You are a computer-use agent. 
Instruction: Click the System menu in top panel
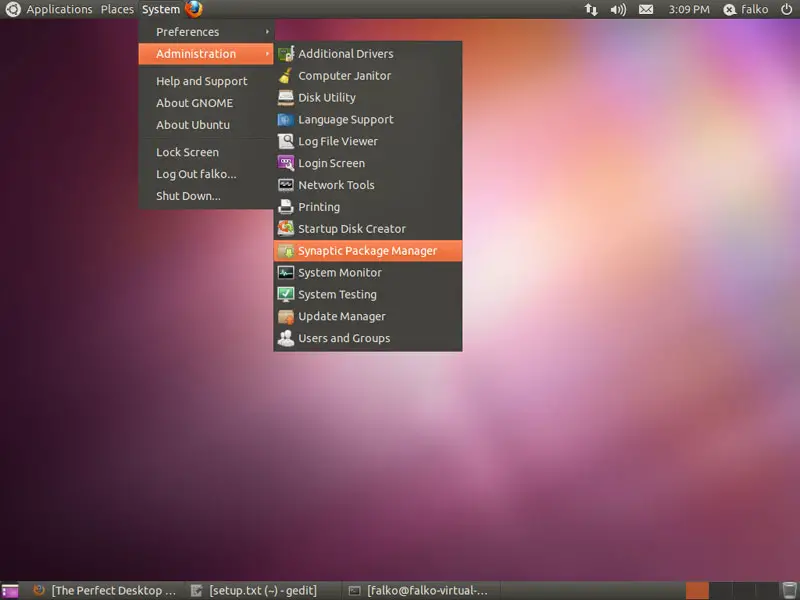(161, 9)
